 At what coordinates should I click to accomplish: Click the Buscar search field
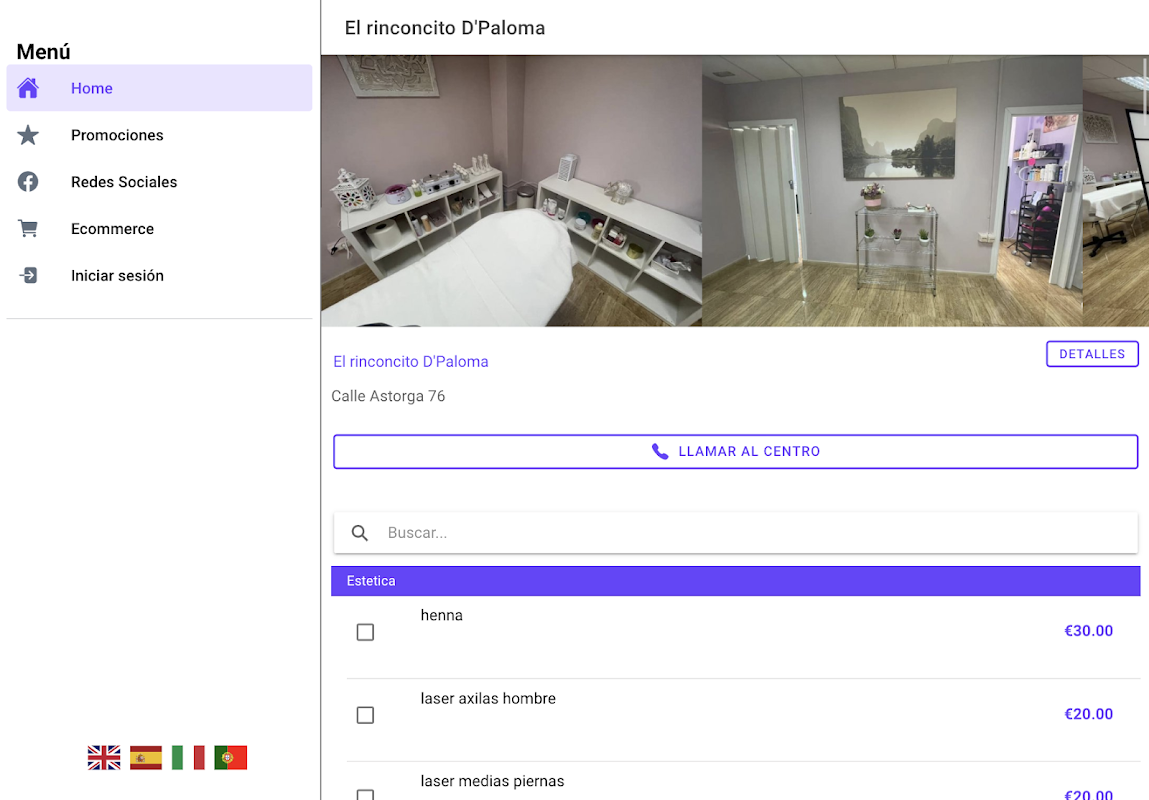point(736,533)
